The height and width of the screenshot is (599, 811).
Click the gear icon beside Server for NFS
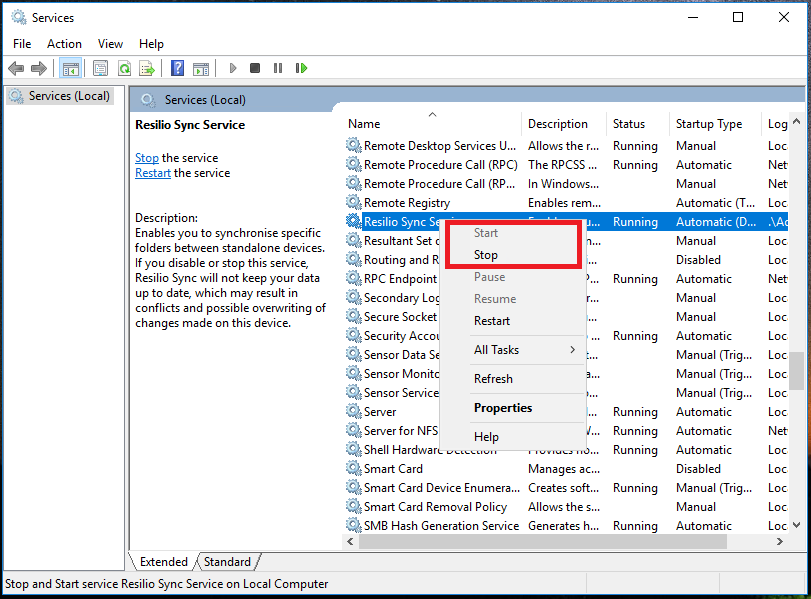[354, 430]
